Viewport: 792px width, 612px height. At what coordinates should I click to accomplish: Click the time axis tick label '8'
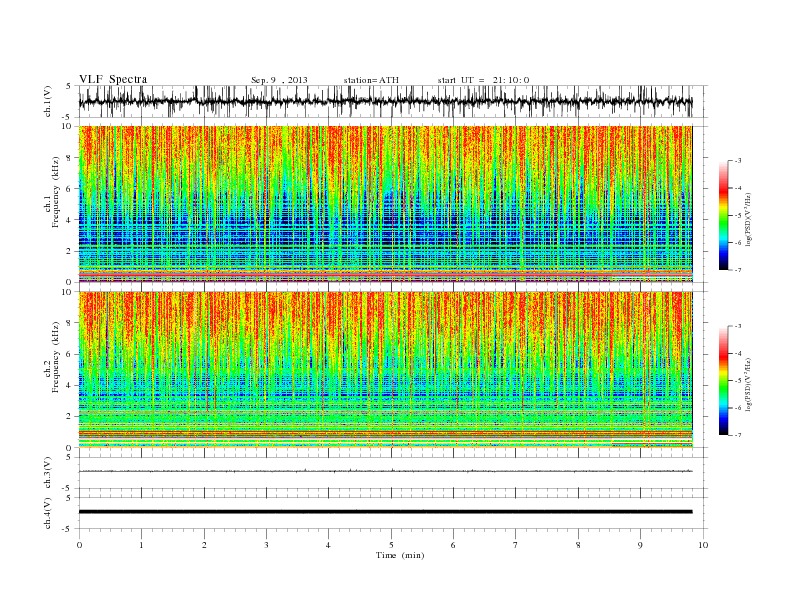pyautogui.click(x=578, y=545)
